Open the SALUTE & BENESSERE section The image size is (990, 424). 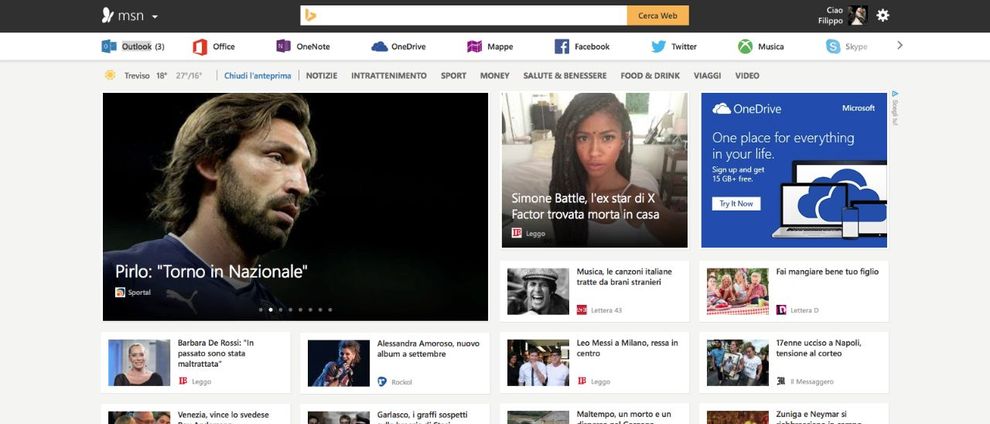[x=565, y=76]
